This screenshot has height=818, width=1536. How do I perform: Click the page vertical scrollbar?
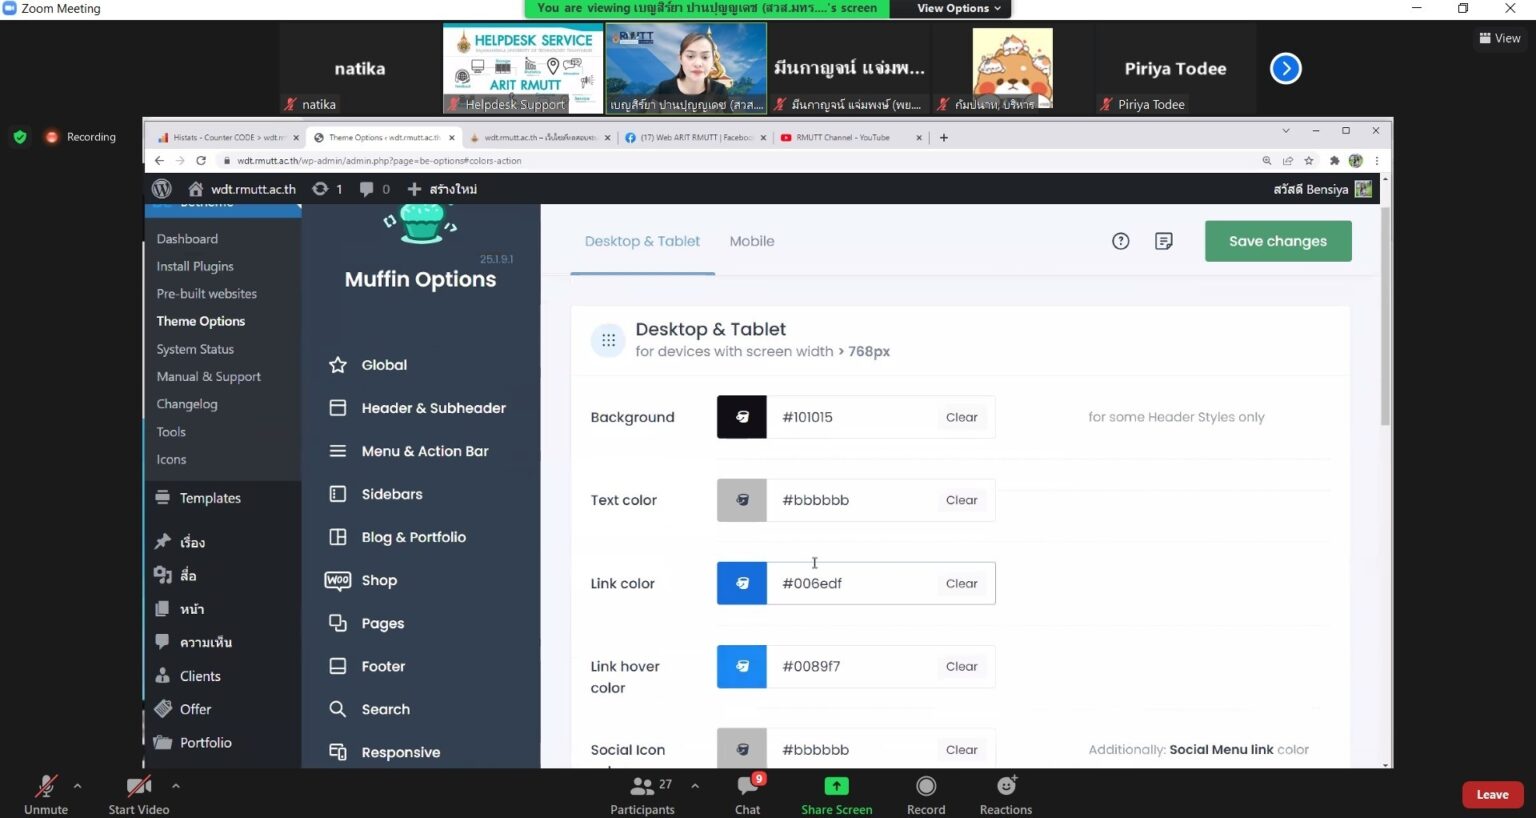click(x=1385, y=315)
